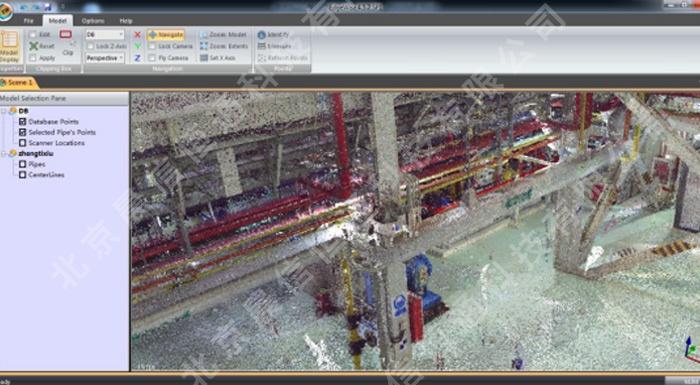Image resolution: width=700 pixels, height=385 pixels.
Task: Click inside the 3D point cloud viewport
Action: [415, 231]
